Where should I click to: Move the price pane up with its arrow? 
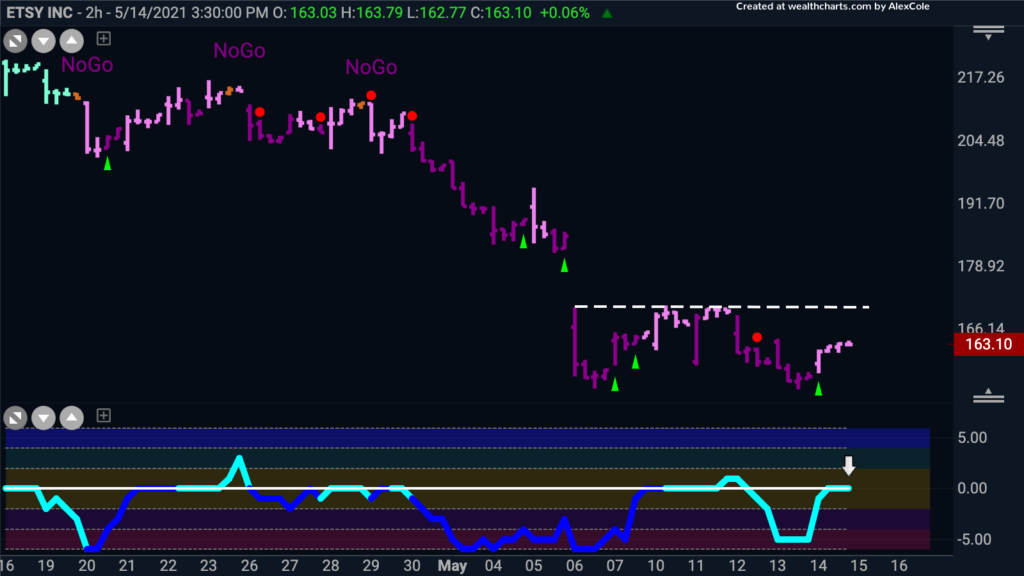tap(73, 41)
